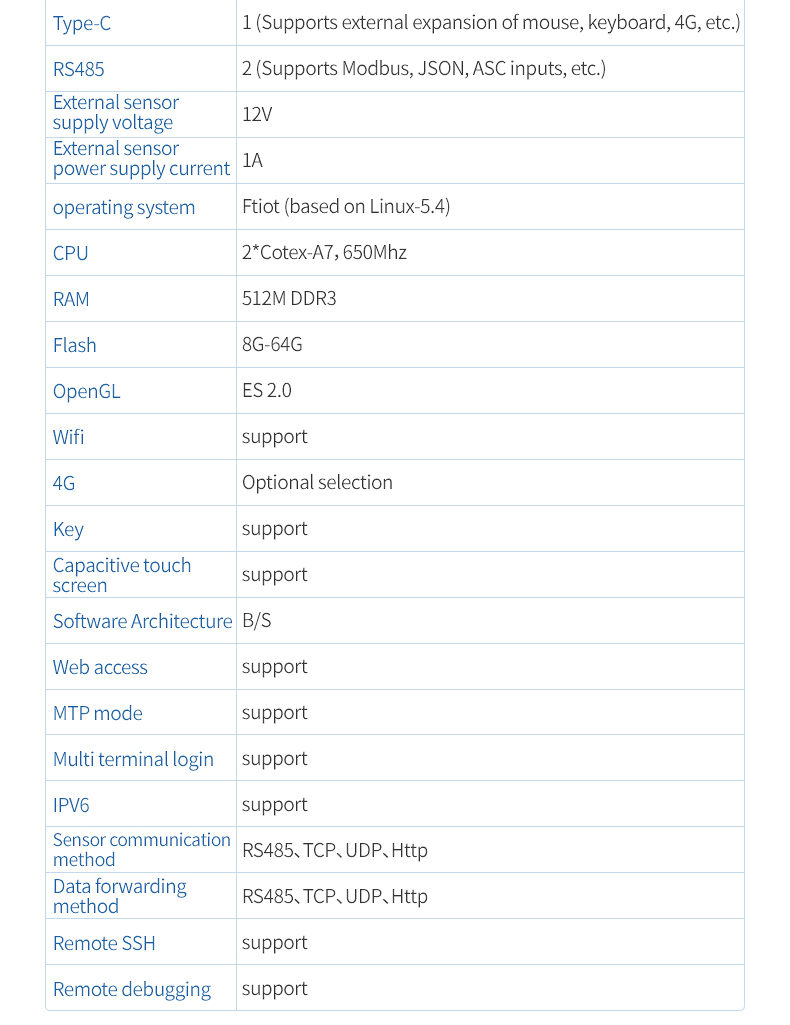Click the Capacitive touch screen label
Screen dimensions: 790x1025
click(x=122, y=575)
